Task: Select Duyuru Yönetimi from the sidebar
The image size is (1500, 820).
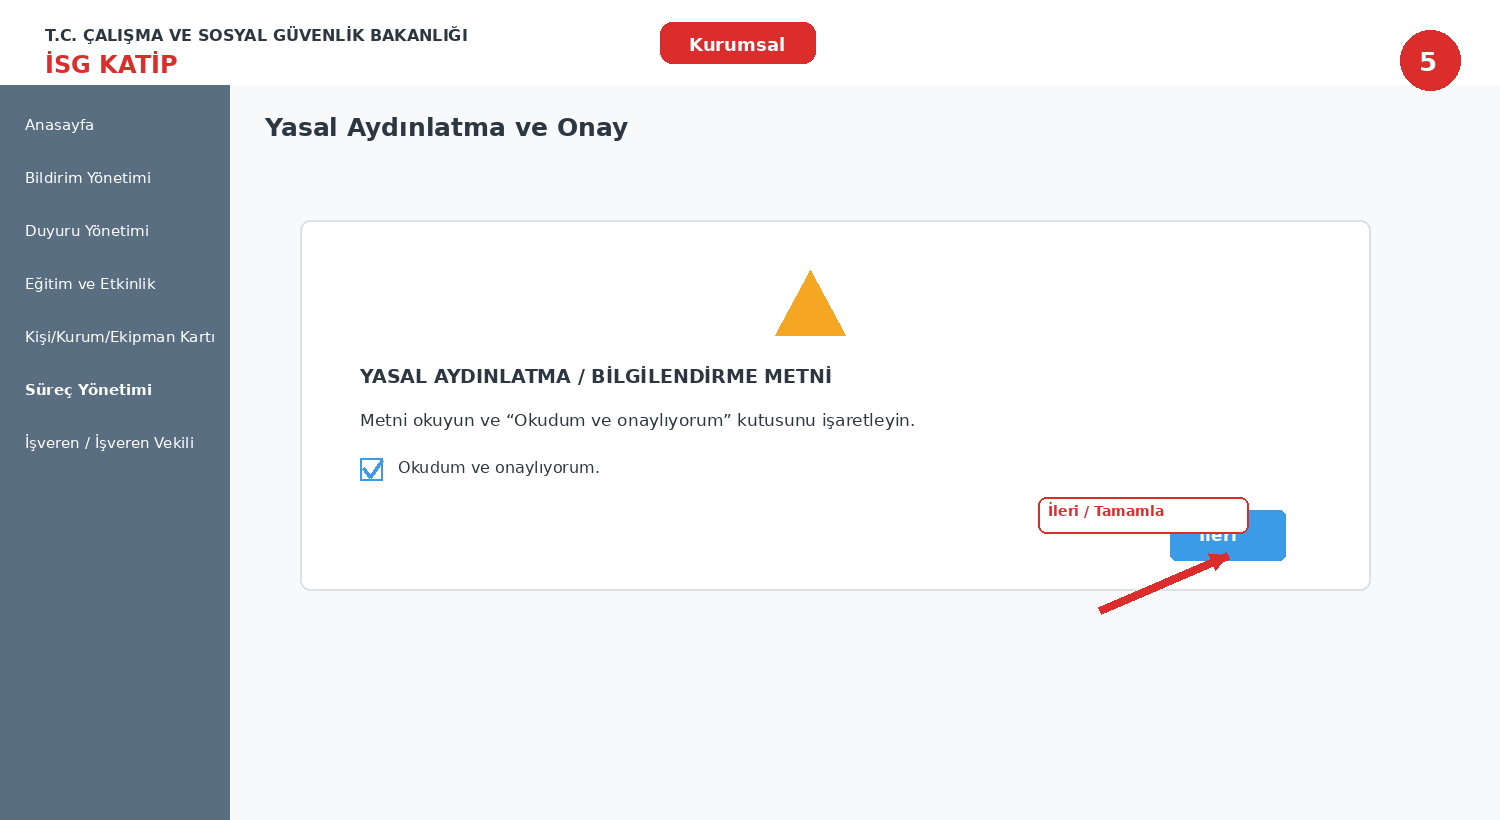Action: click(x=87, y=231)
